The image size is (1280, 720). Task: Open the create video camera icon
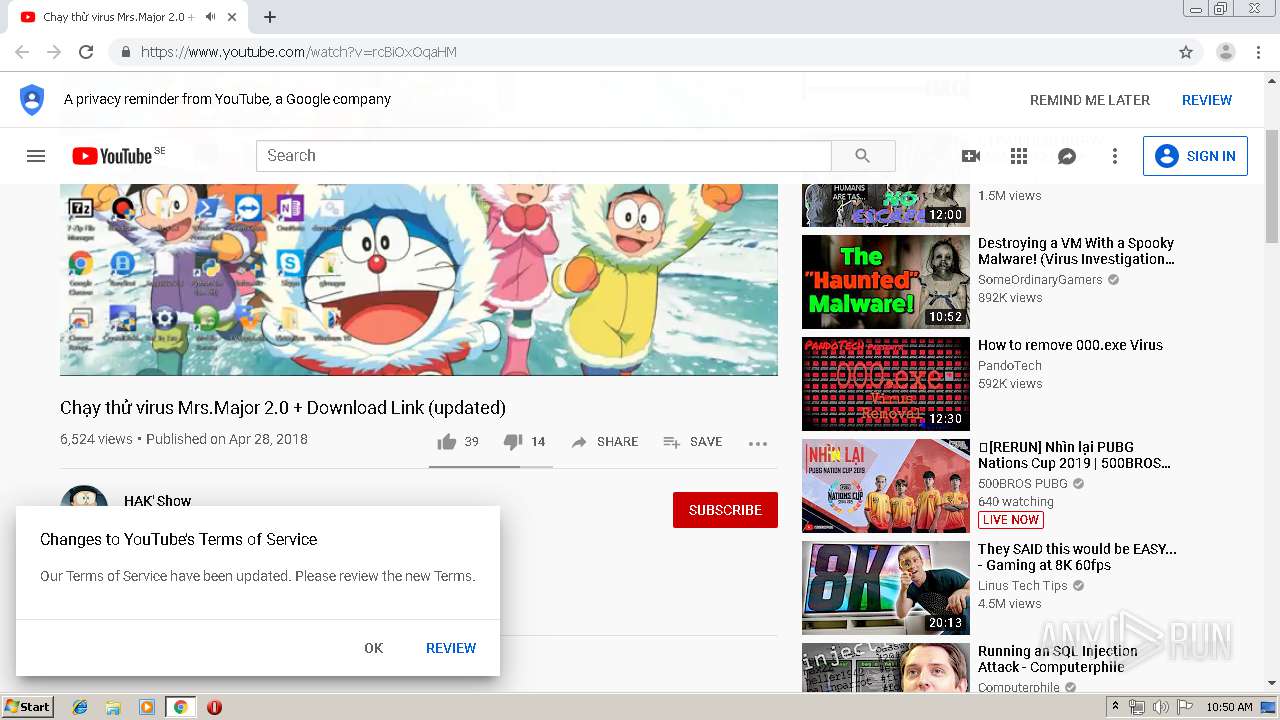coord(970,156)
